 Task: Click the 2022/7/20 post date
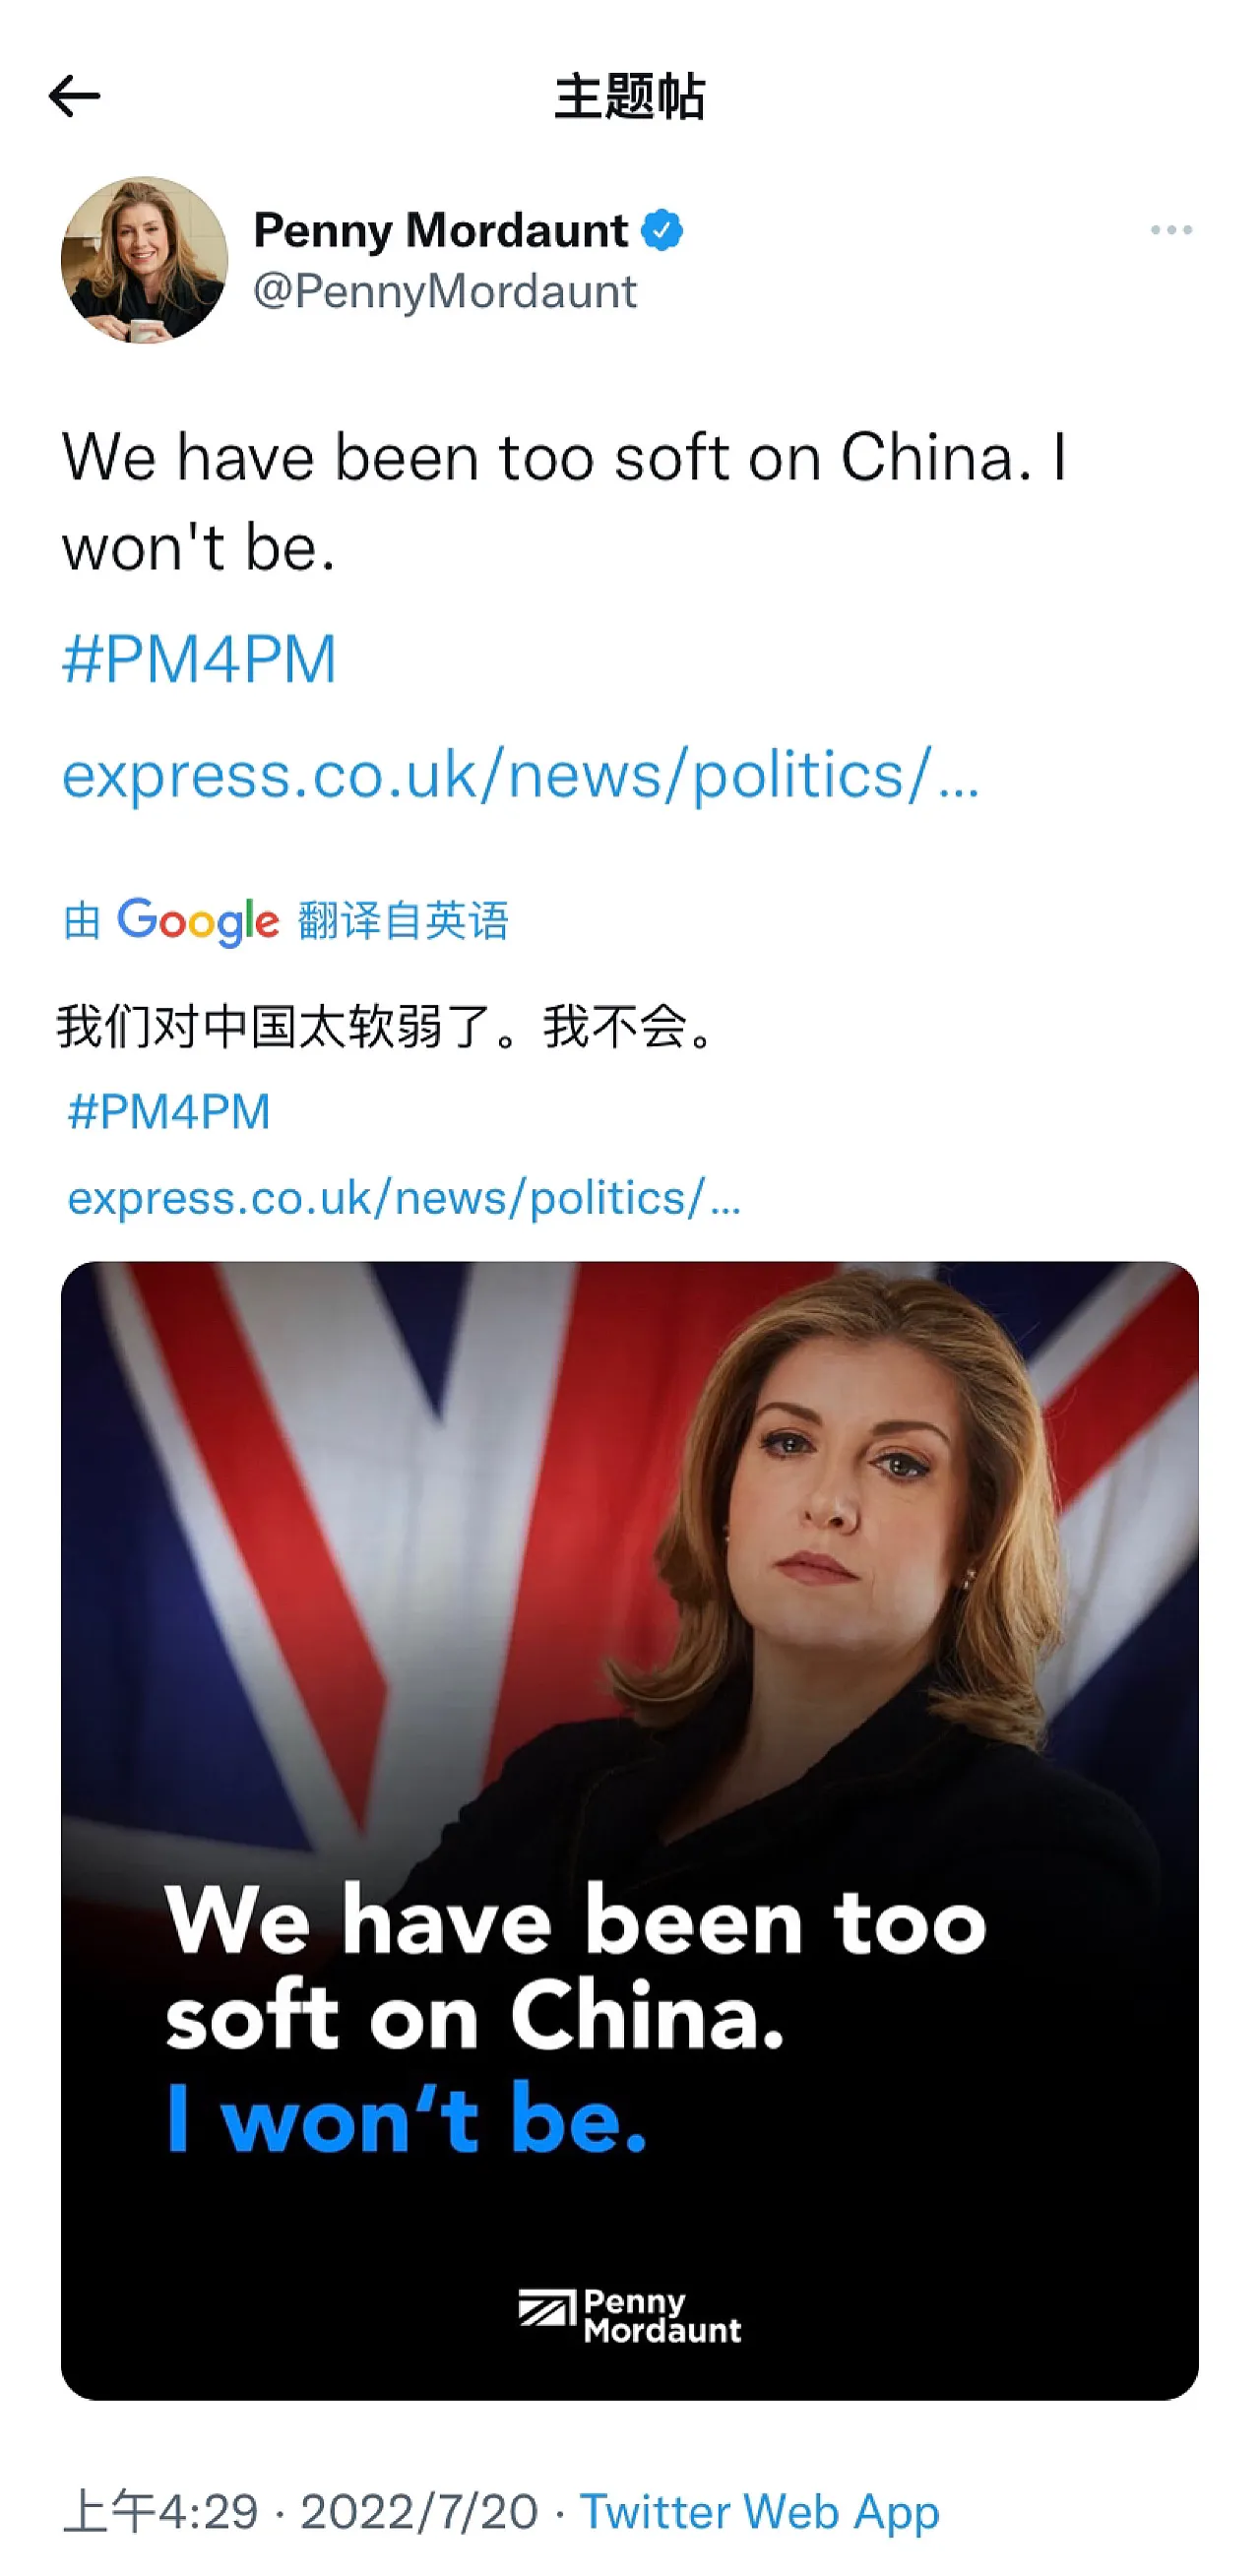(419, 2512)
